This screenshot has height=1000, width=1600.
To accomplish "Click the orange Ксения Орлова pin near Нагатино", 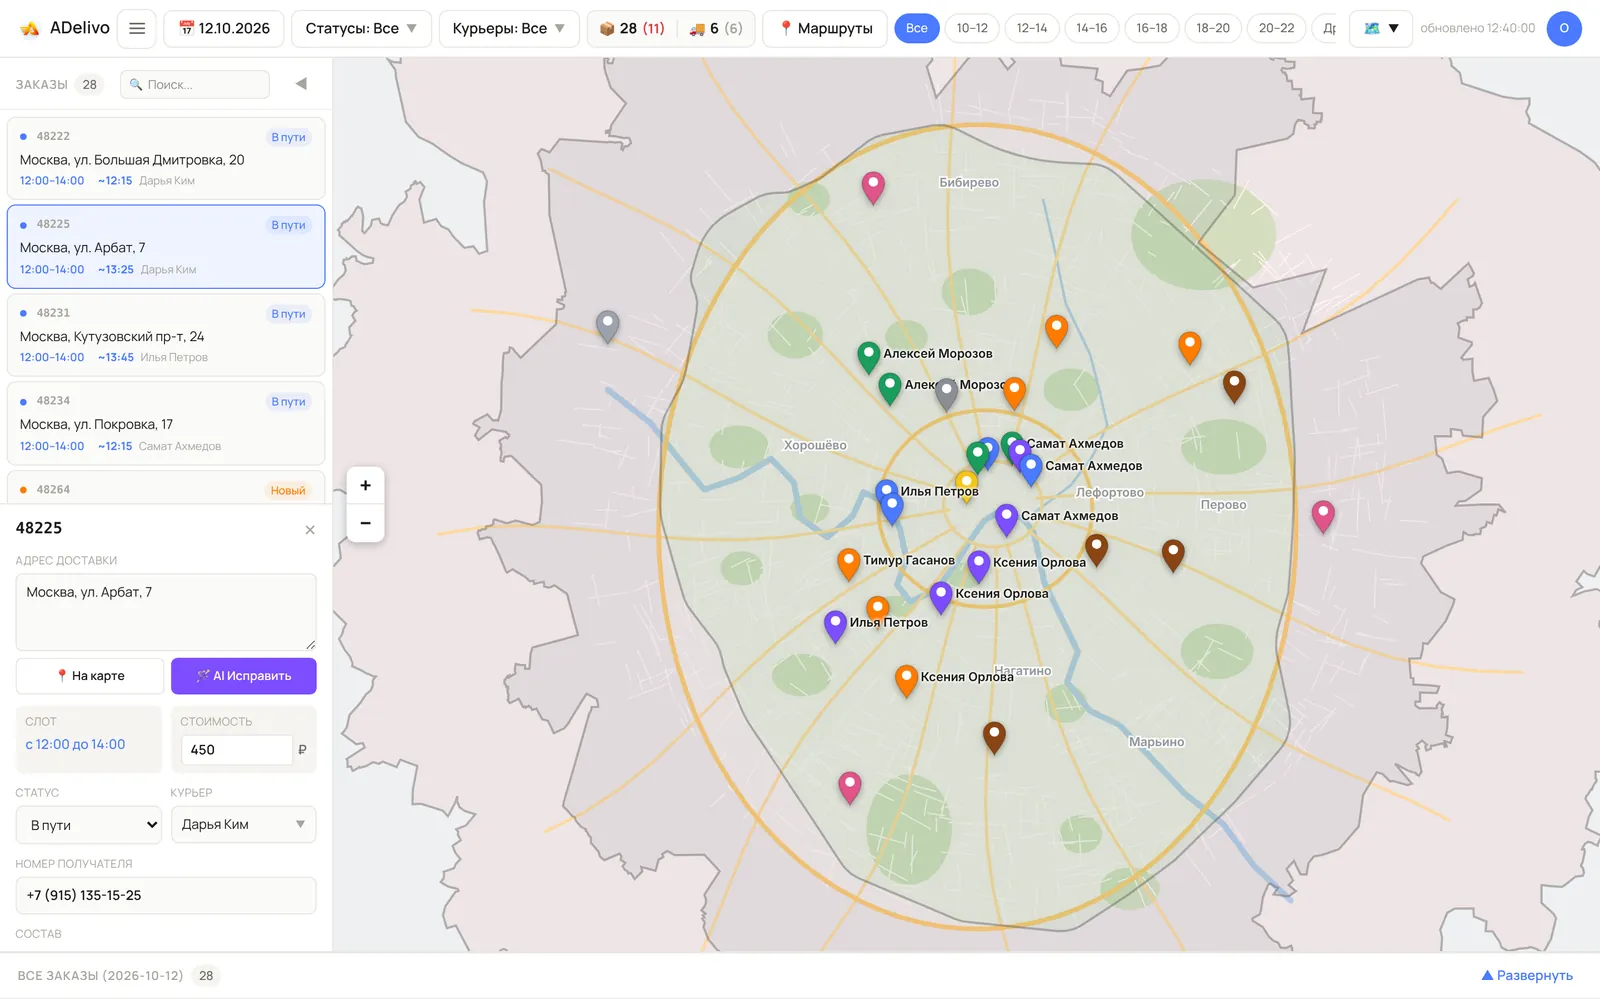I will pyautogui.click(x=906, y=680).
